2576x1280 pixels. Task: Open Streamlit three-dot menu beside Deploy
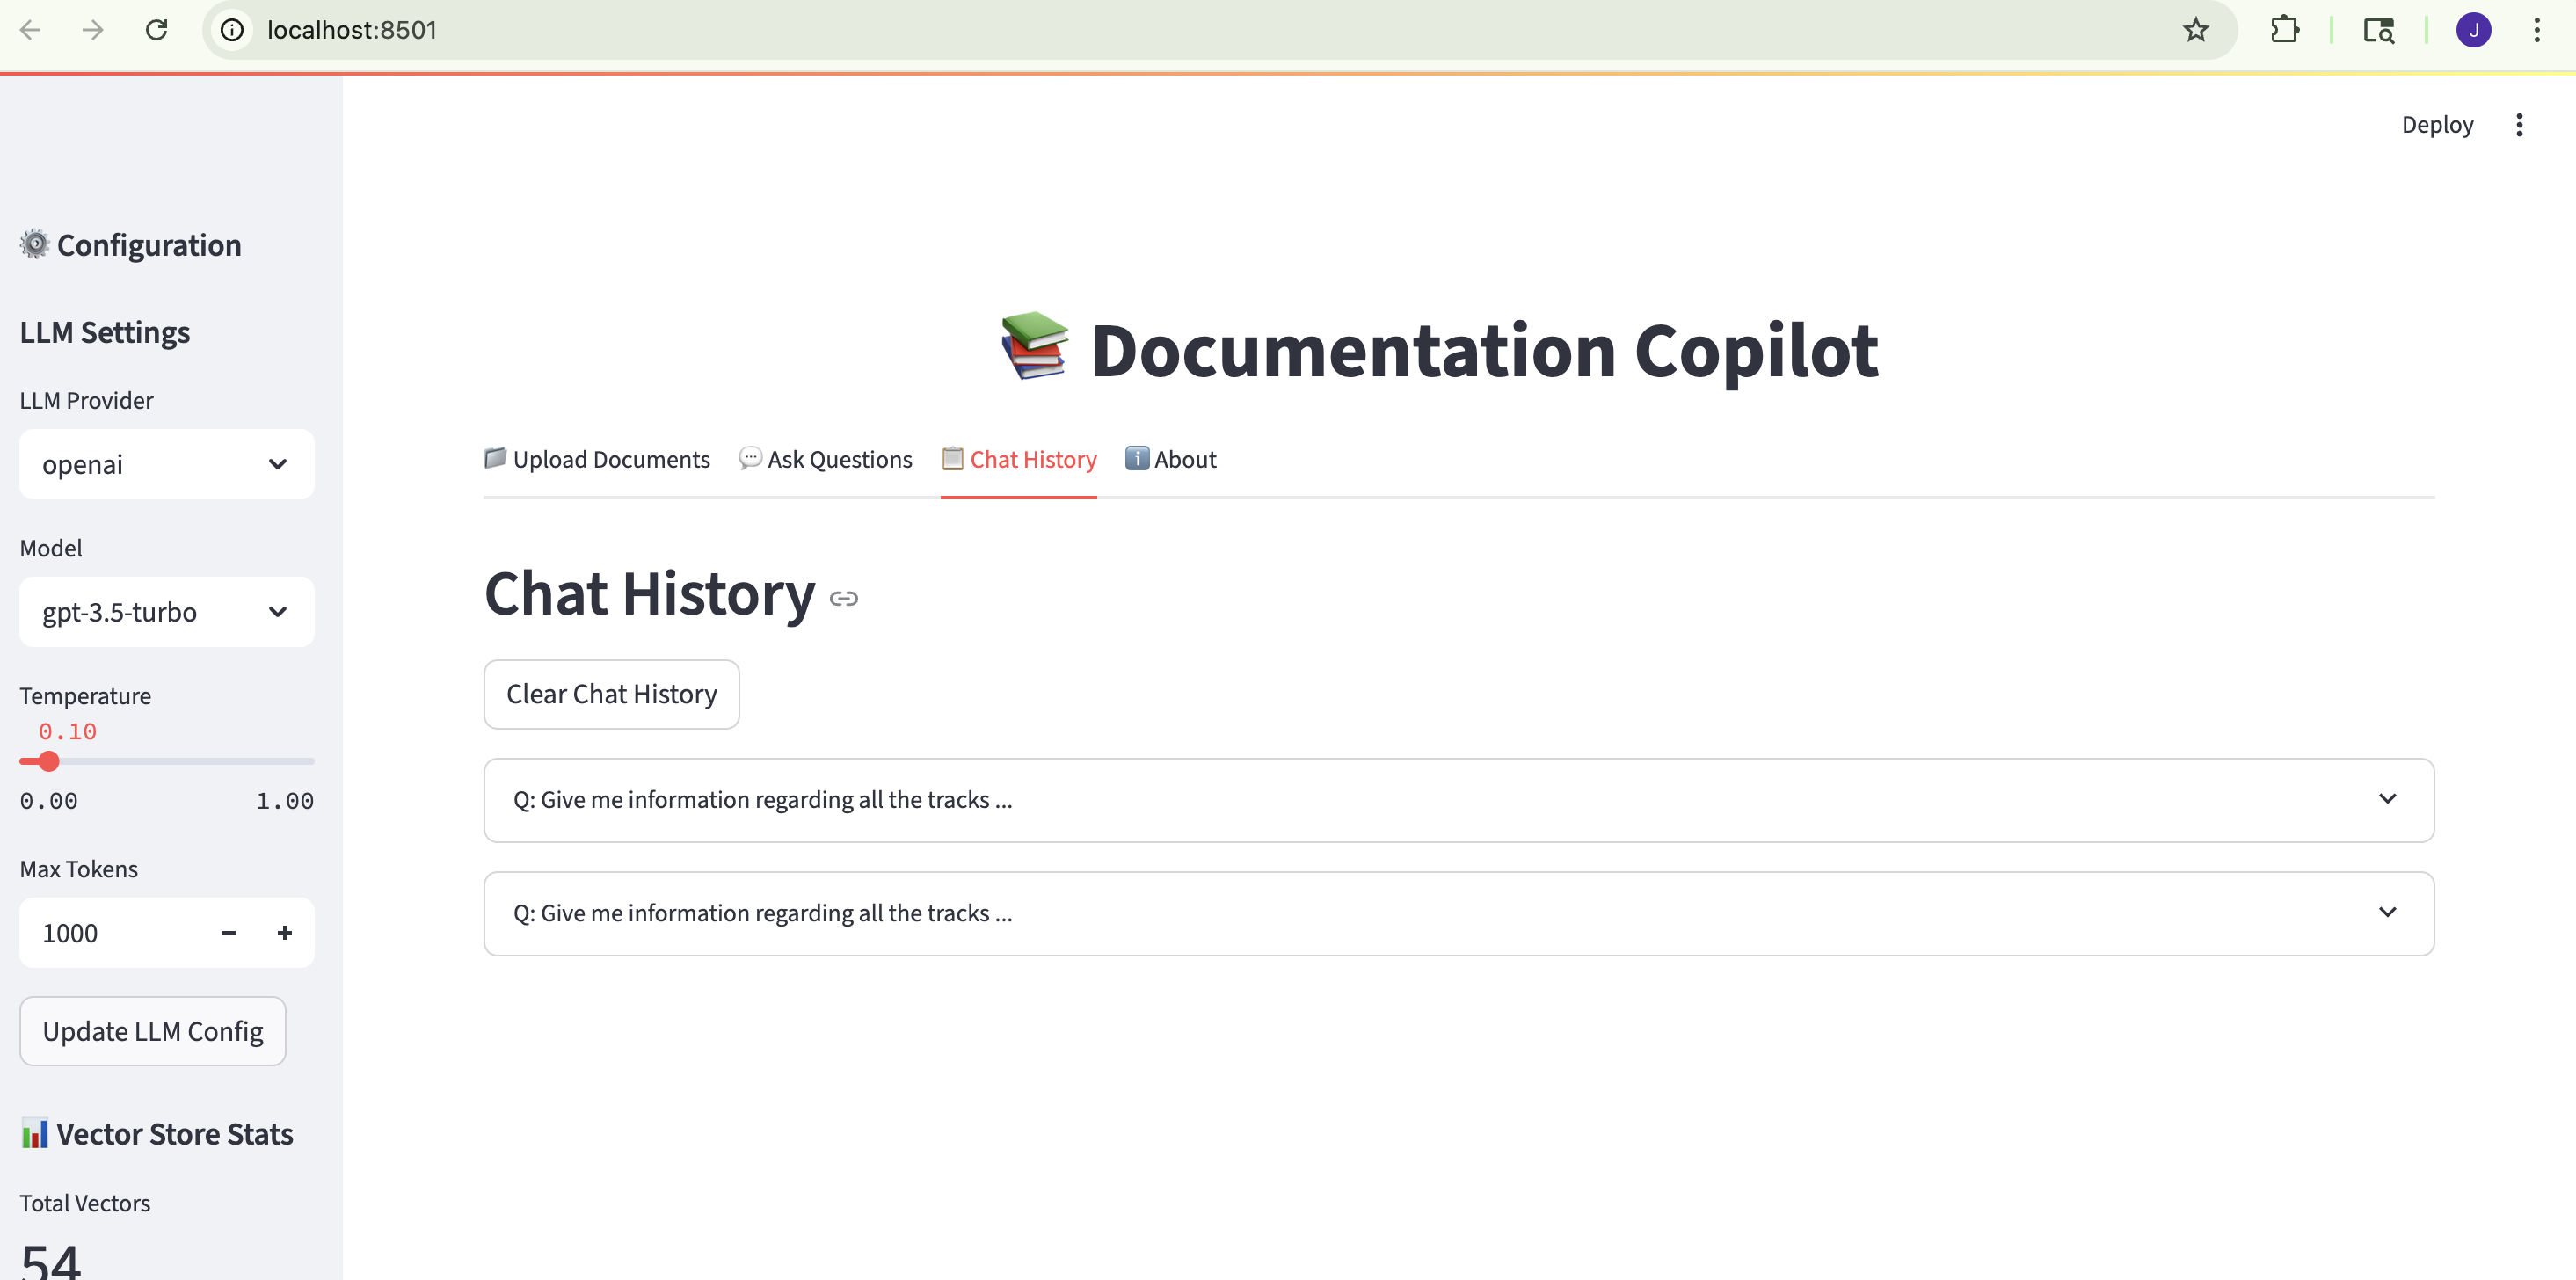coord(2519,125)
